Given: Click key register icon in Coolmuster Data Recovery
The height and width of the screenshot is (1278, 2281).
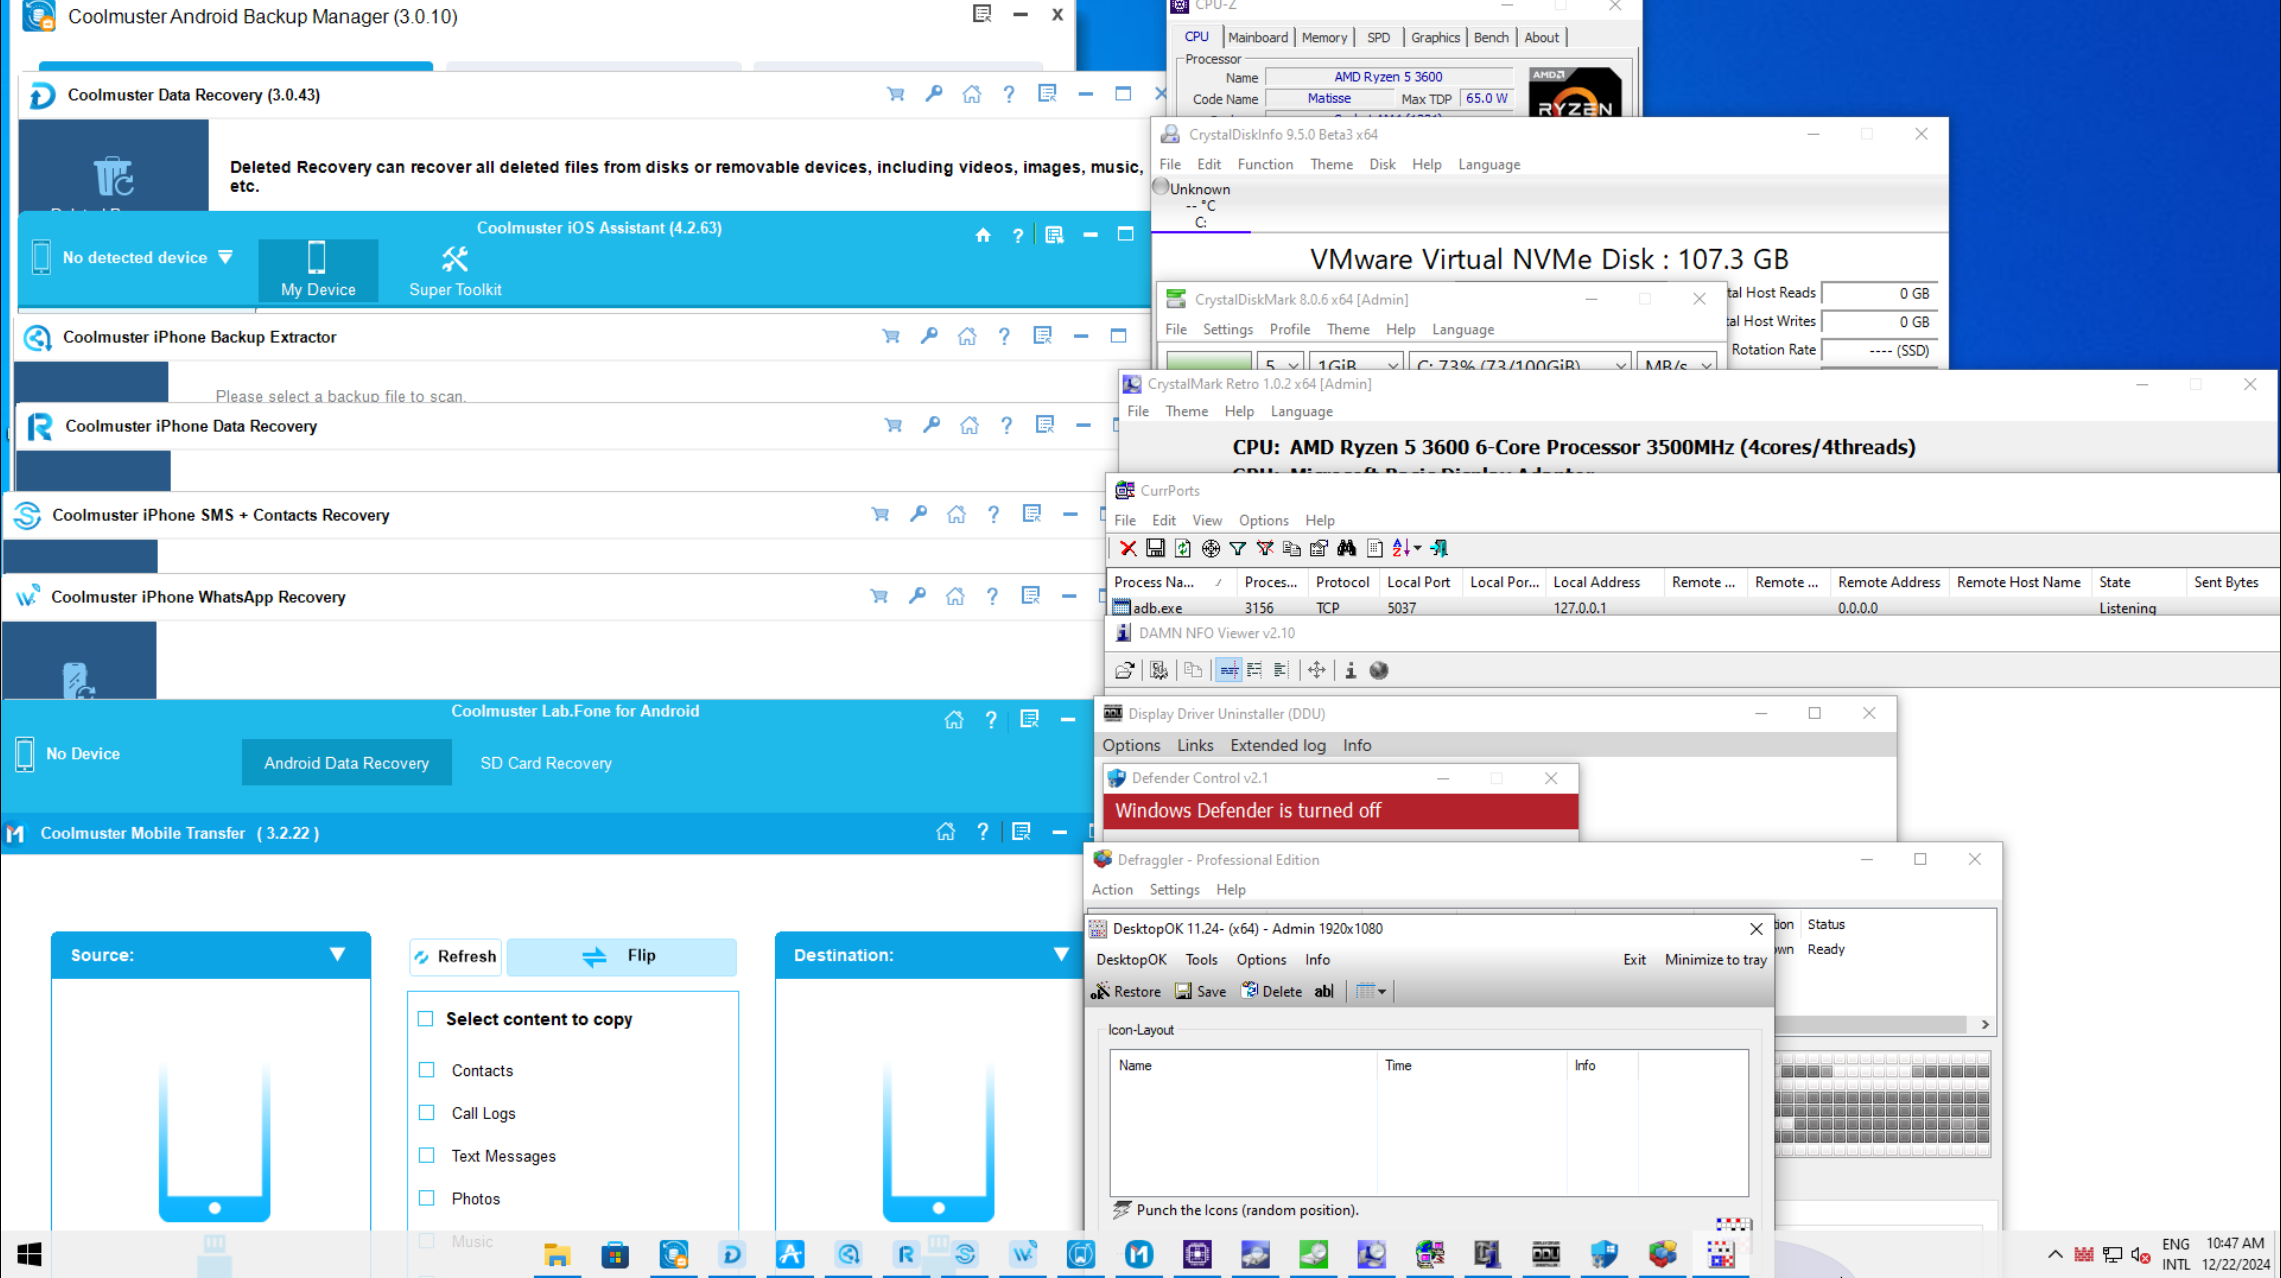Looking at the screenshot, I should [x=933, y=94].
